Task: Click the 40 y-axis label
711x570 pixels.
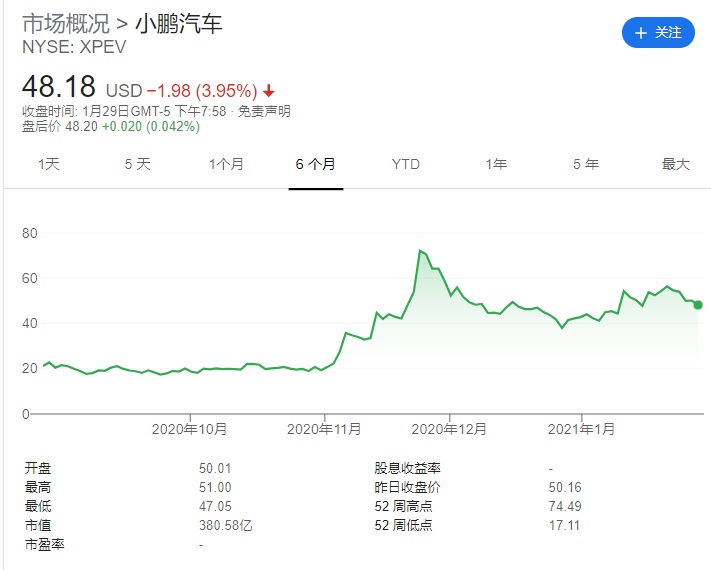Action: 30,323
